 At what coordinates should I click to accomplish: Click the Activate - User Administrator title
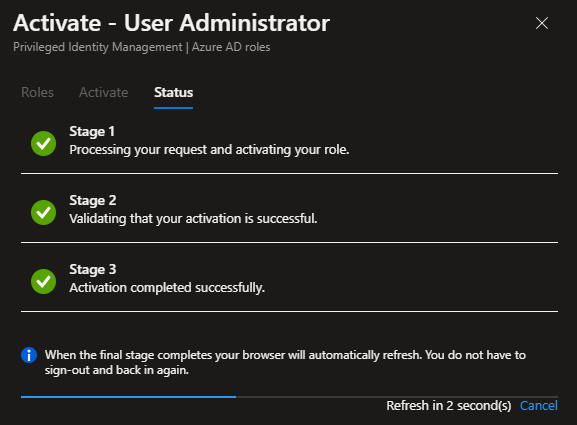pos(171,23)
